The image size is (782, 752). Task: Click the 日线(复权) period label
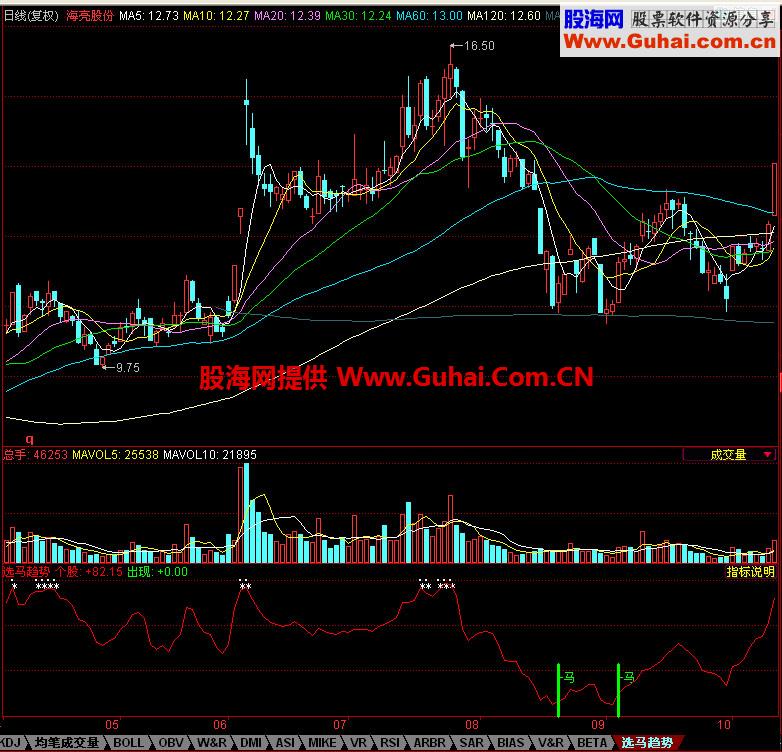31,15
